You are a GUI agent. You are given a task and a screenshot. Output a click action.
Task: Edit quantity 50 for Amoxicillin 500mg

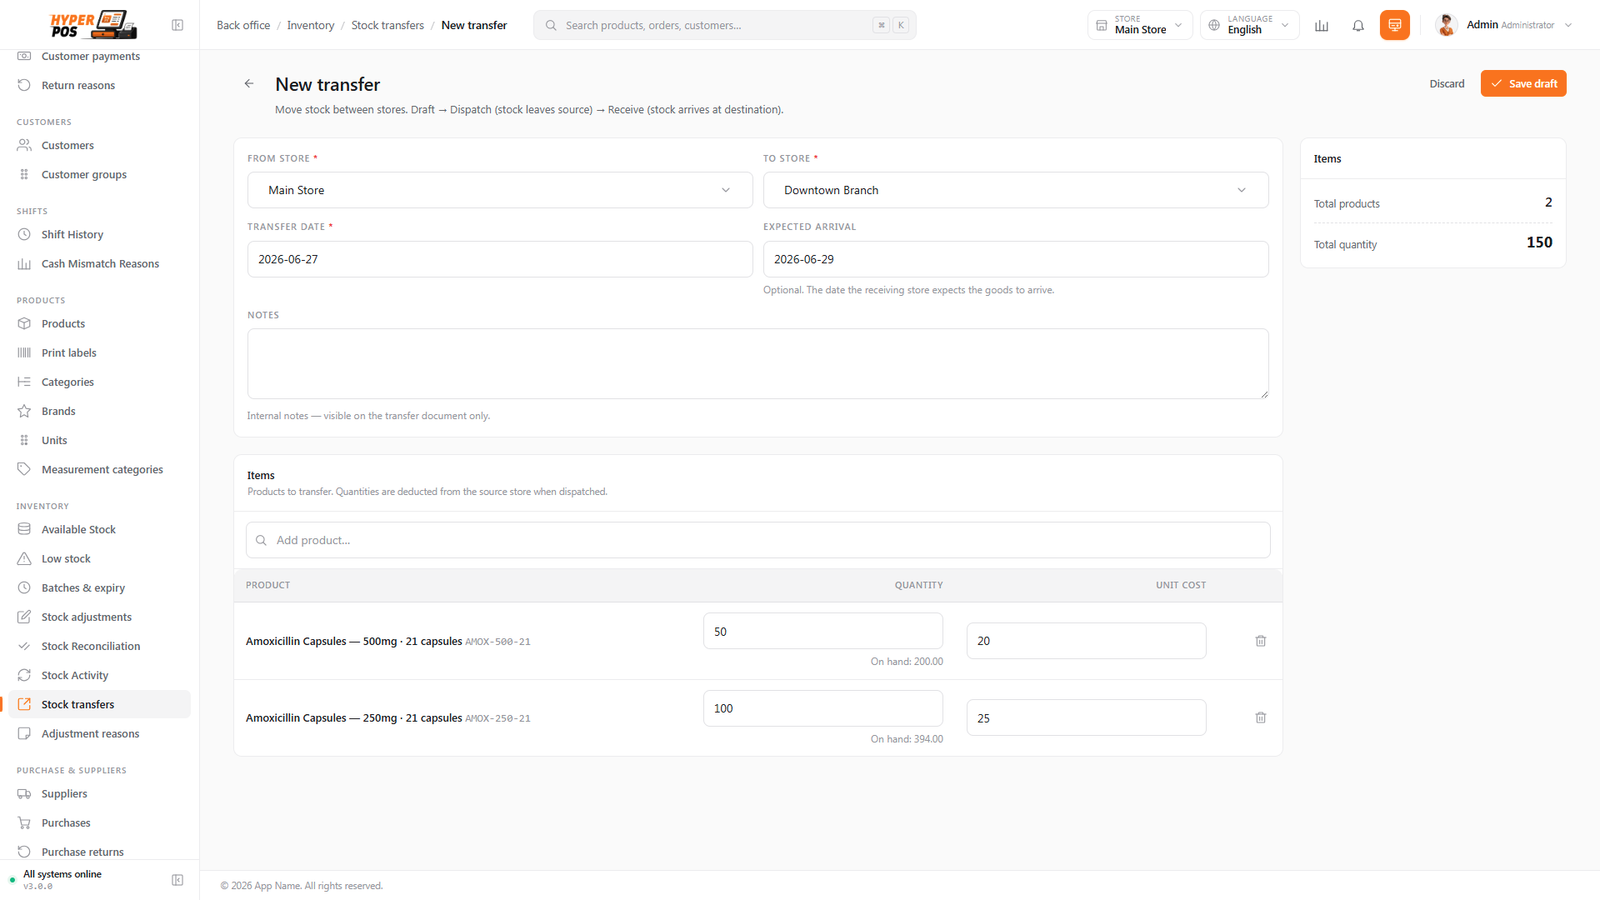823,631
